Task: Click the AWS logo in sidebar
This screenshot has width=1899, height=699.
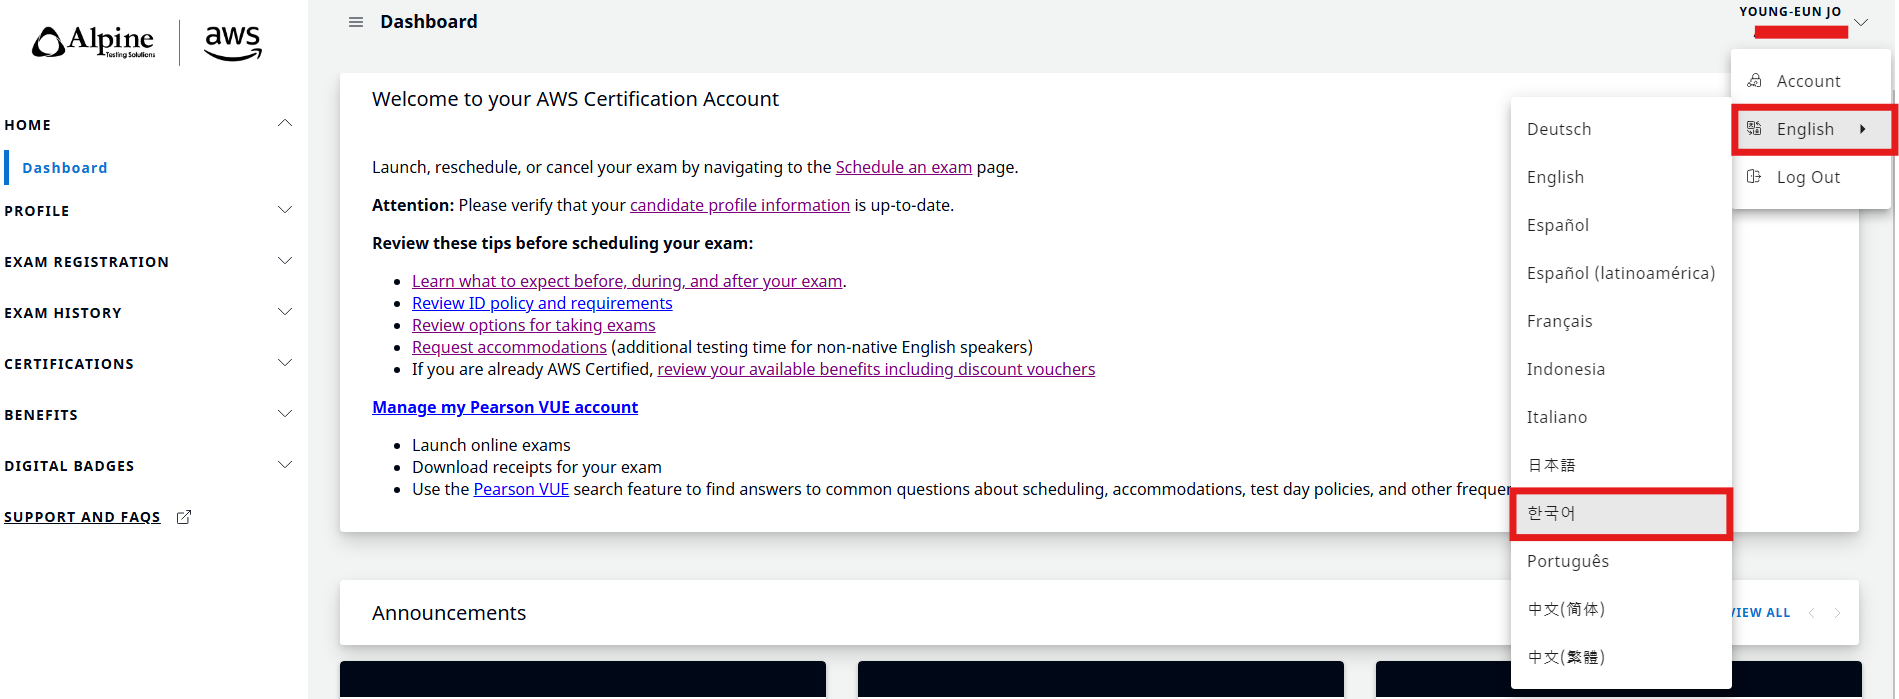Action: point(232,43)
